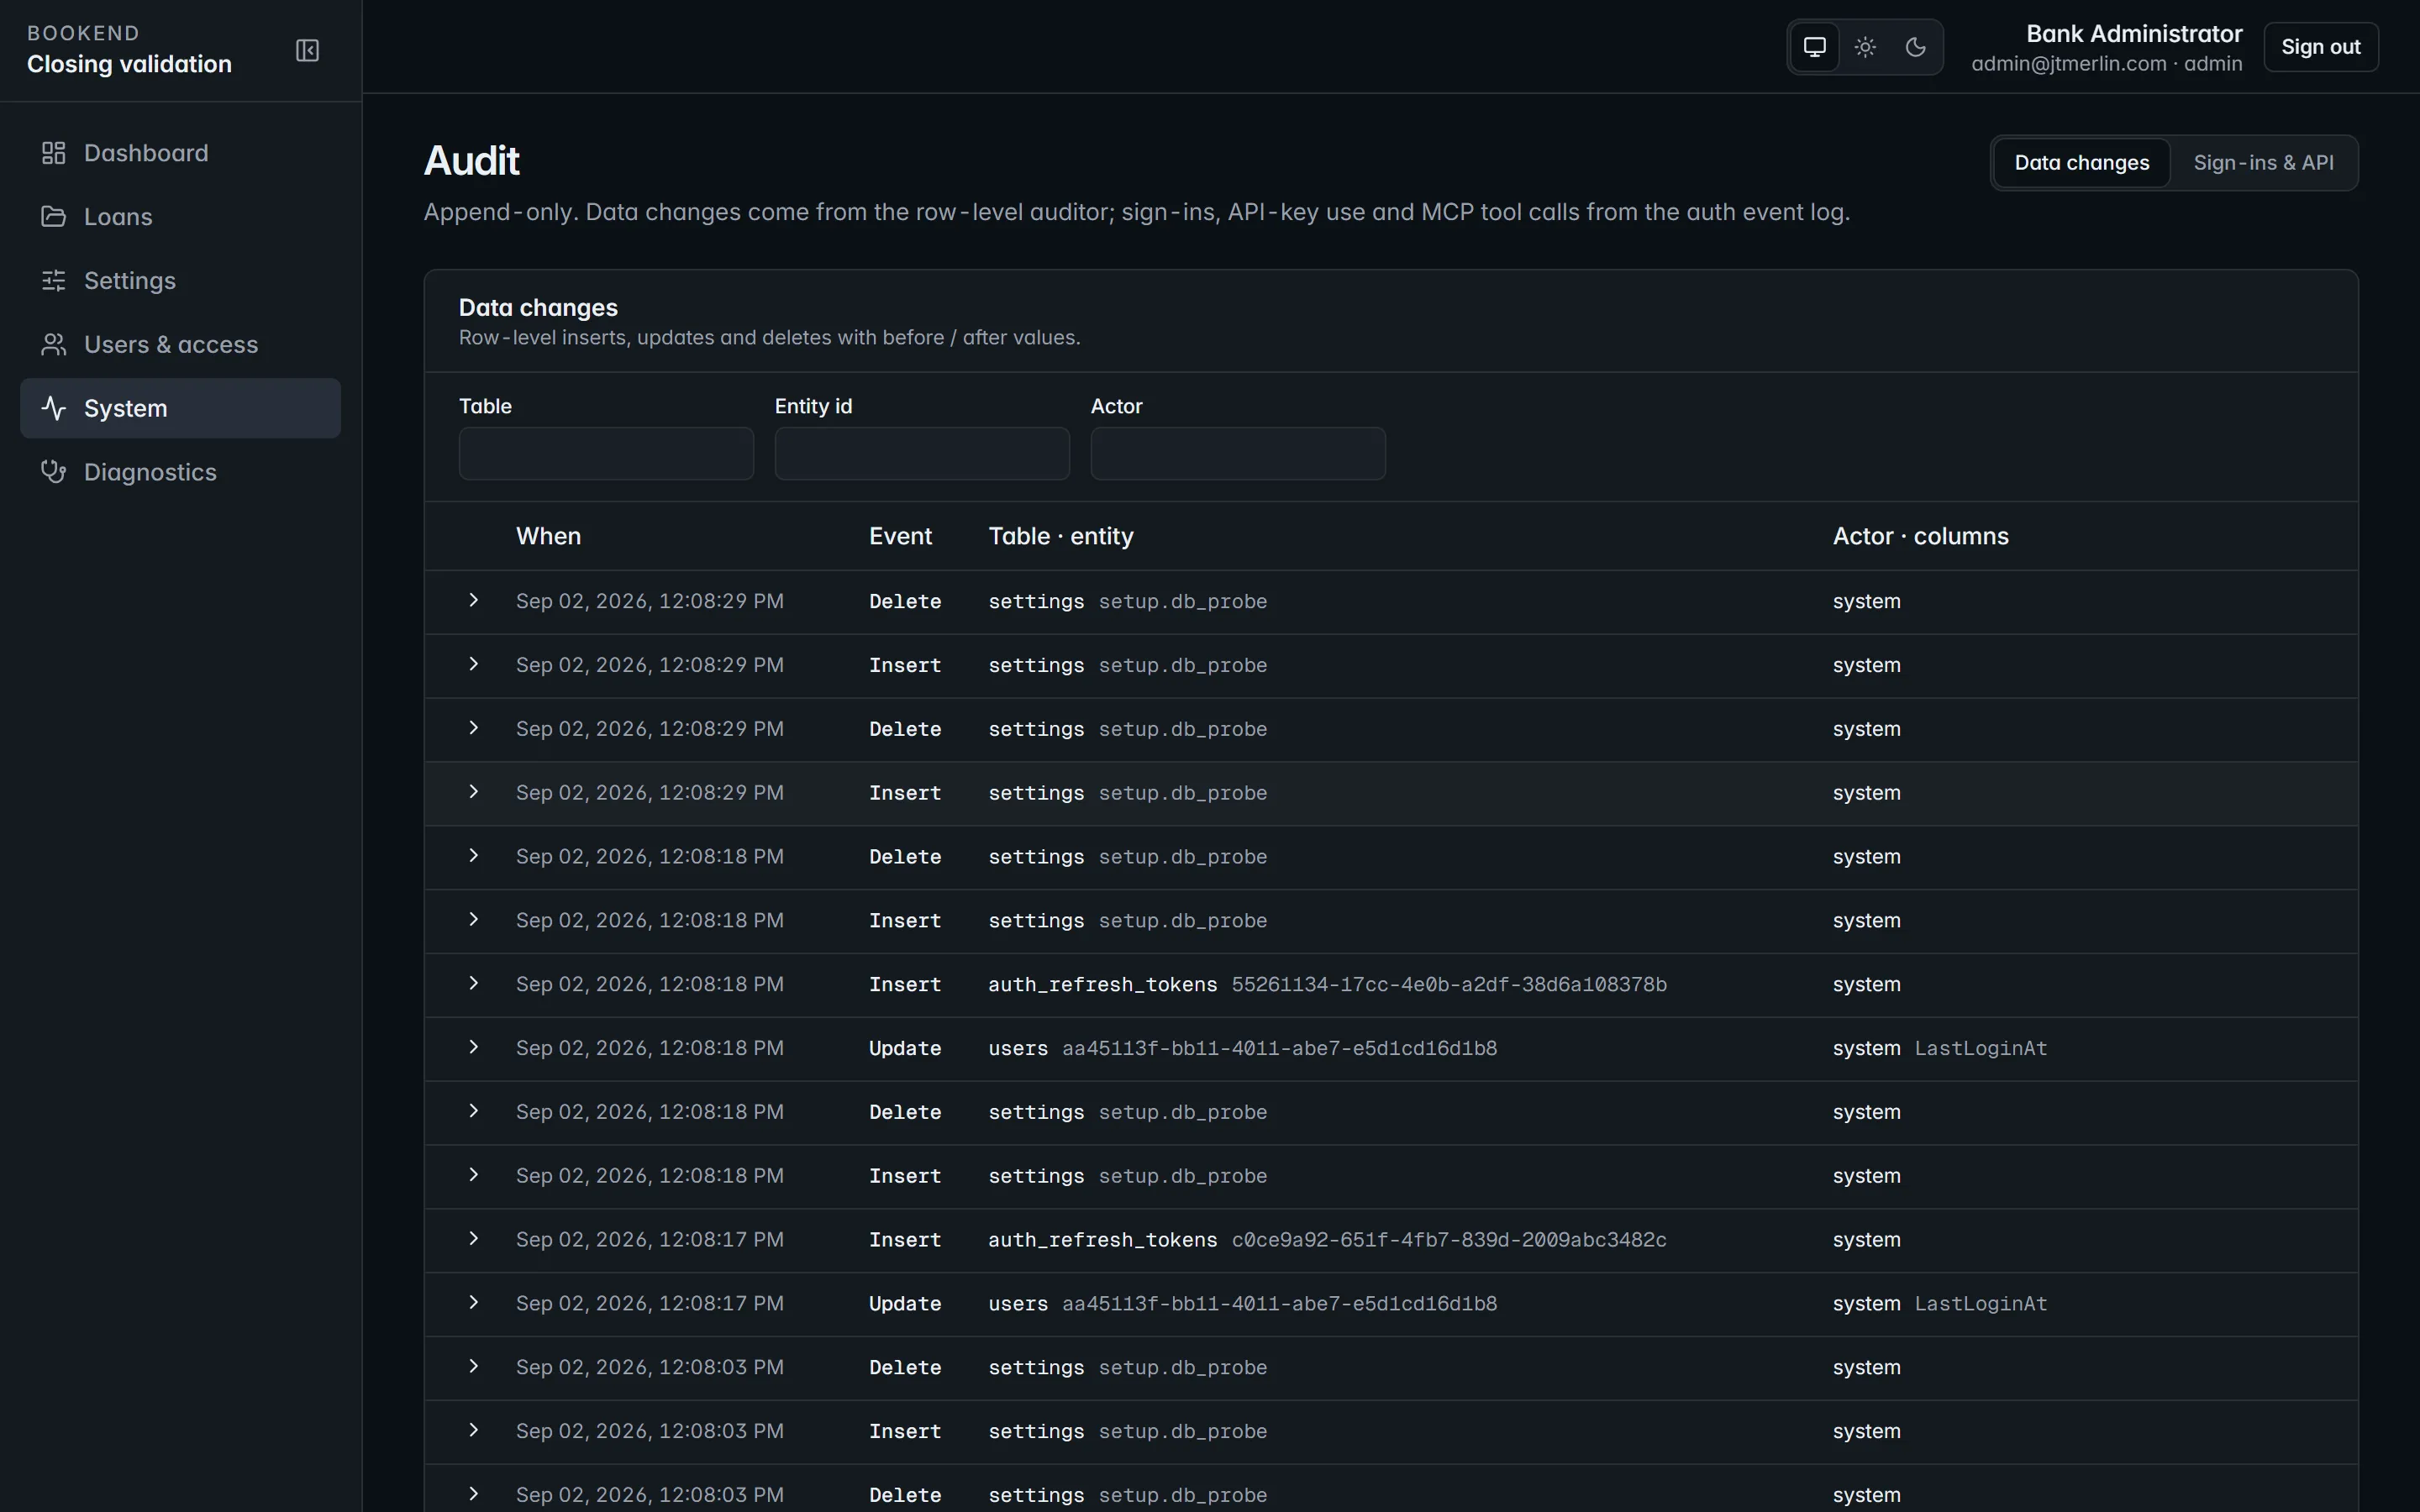The height and width of the screenshot is (1512, 2420).
Task: Click the "BOOKEND" brand label
Action: coord(83,33)
